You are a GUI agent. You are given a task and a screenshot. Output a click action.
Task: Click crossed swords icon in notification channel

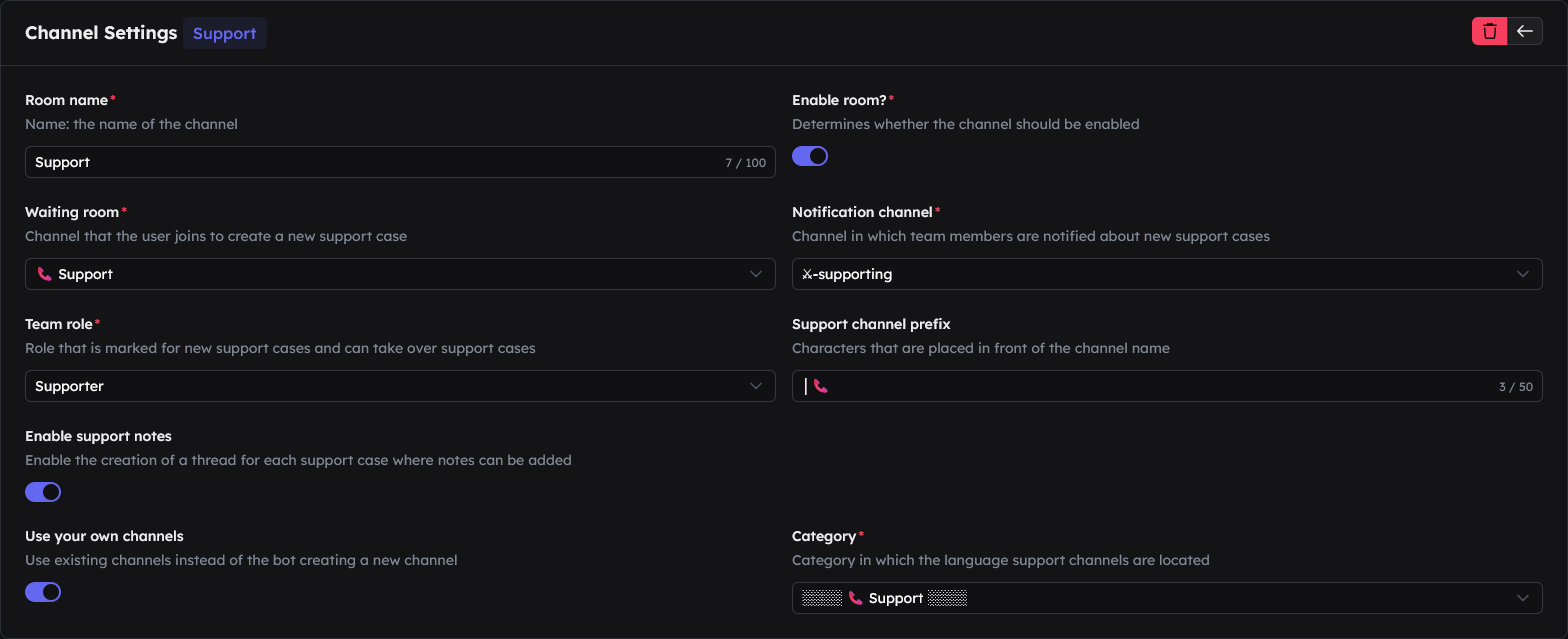pos(807,274)
